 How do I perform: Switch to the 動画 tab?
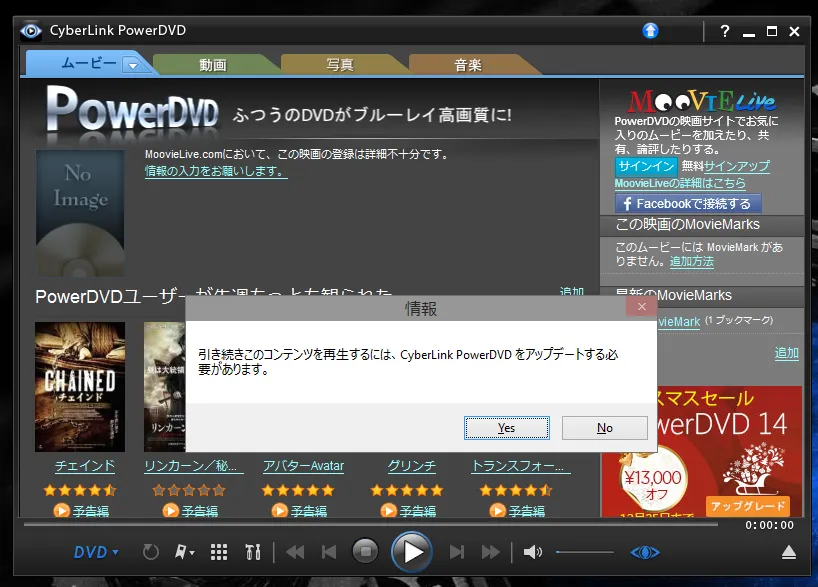(x=212, y=65)
